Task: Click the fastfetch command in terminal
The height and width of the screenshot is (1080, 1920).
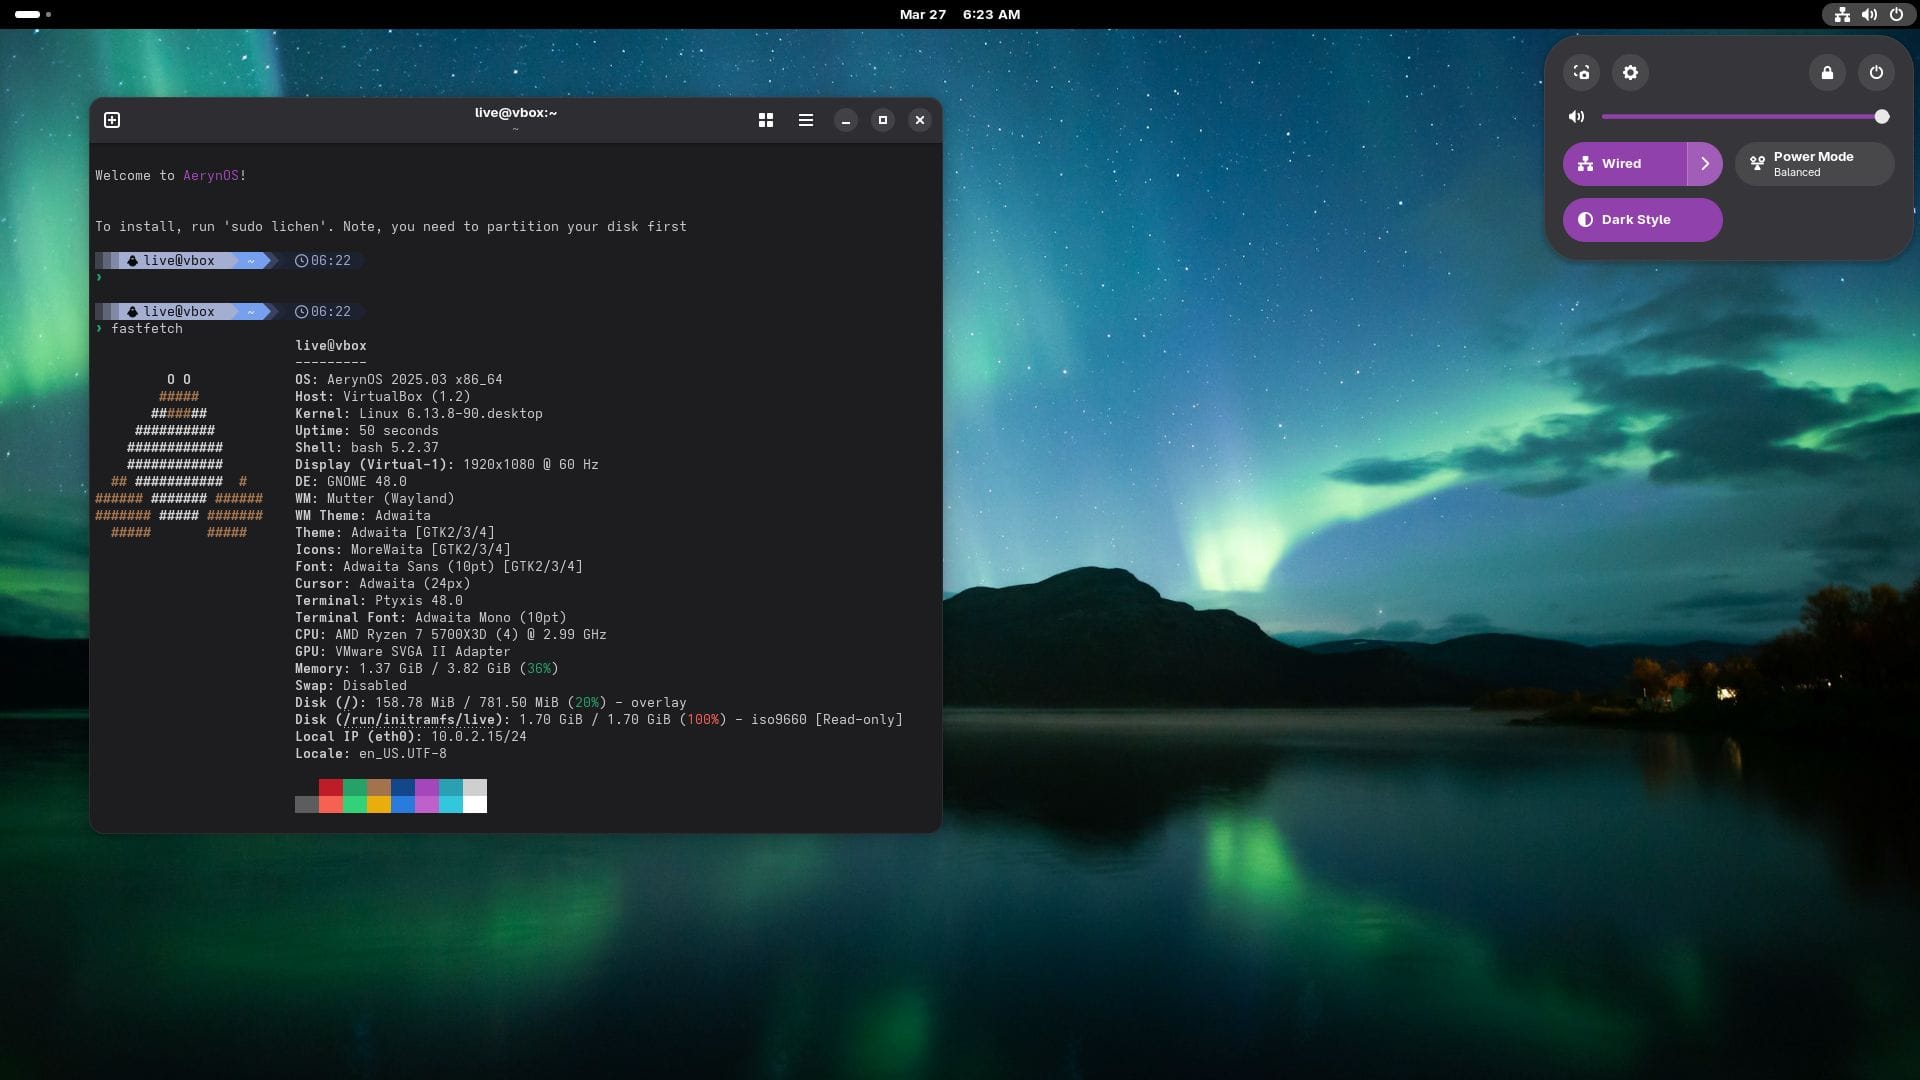Action: click(x=146, y=328)
